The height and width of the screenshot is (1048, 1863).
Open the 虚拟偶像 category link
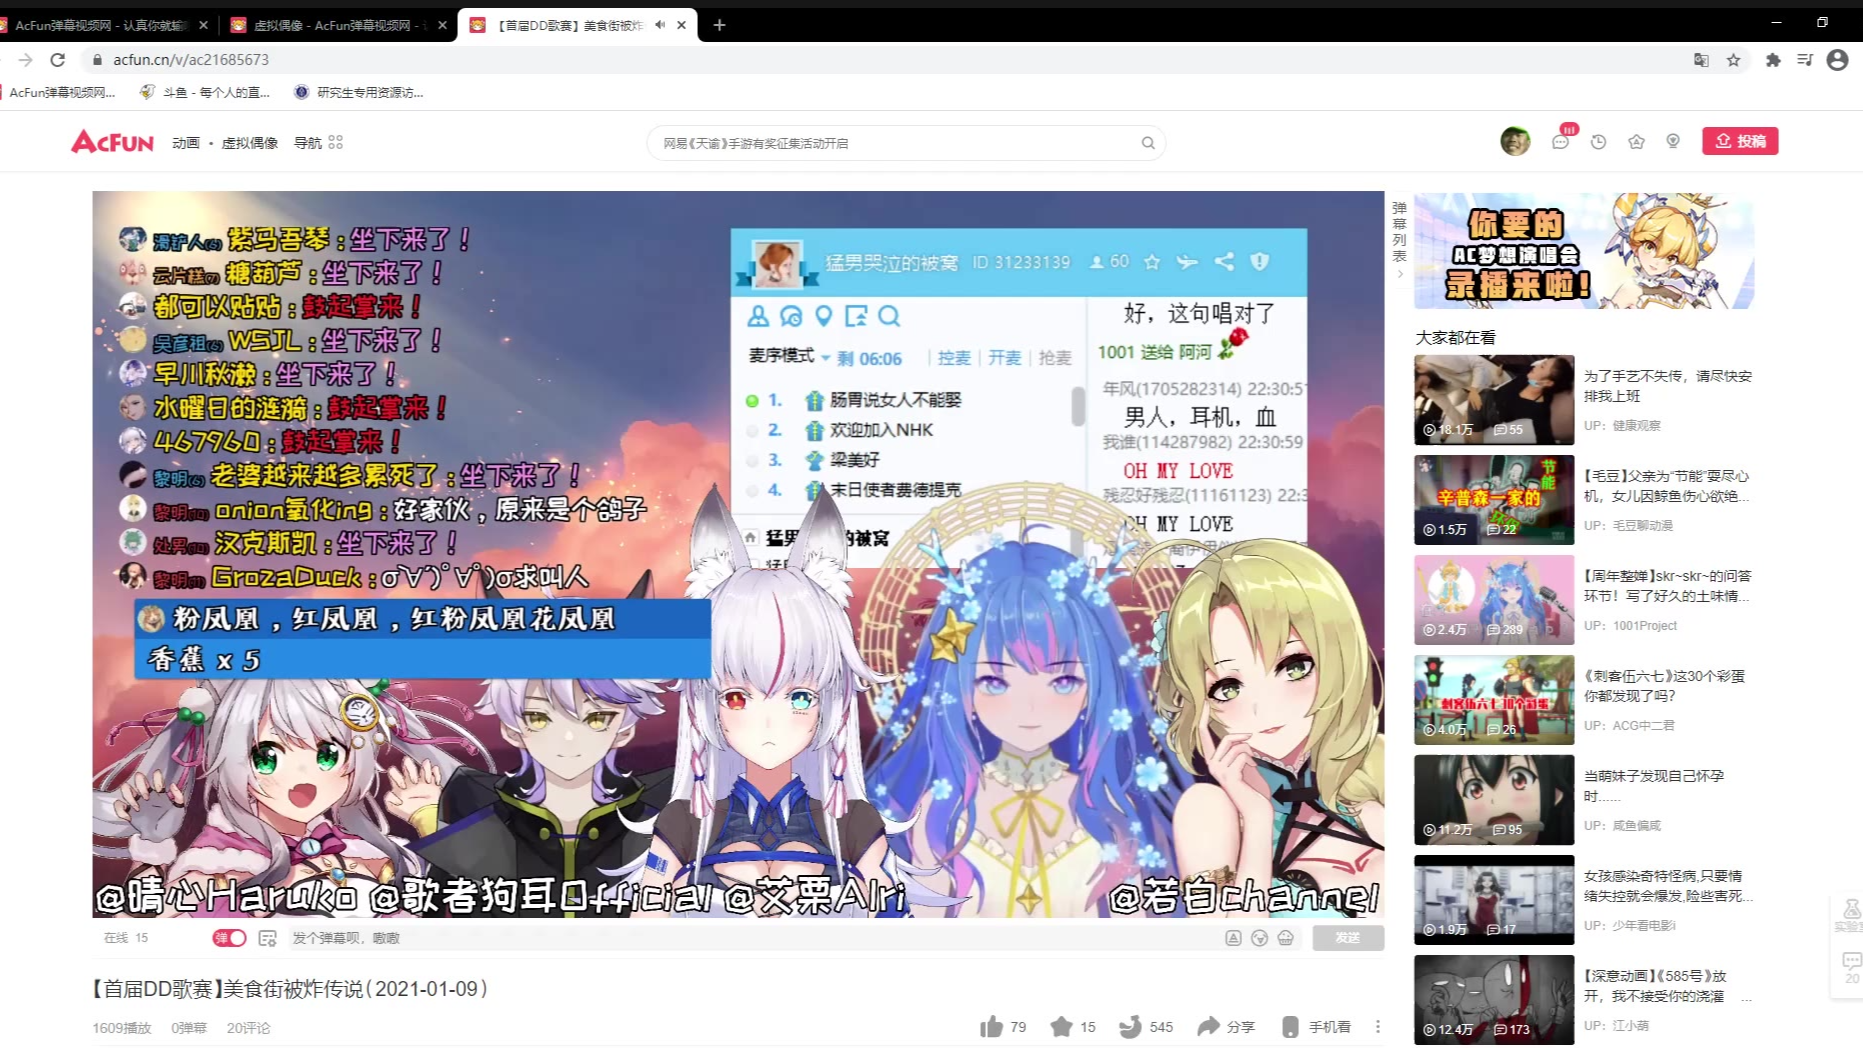coord(249,143)
